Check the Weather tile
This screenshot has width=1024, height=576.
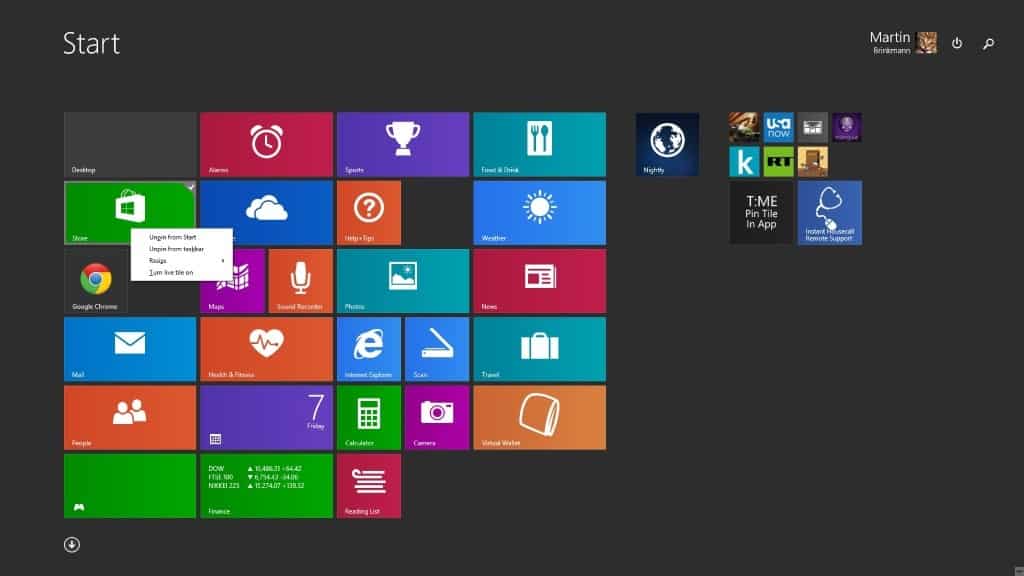click(x=539, y=212)
